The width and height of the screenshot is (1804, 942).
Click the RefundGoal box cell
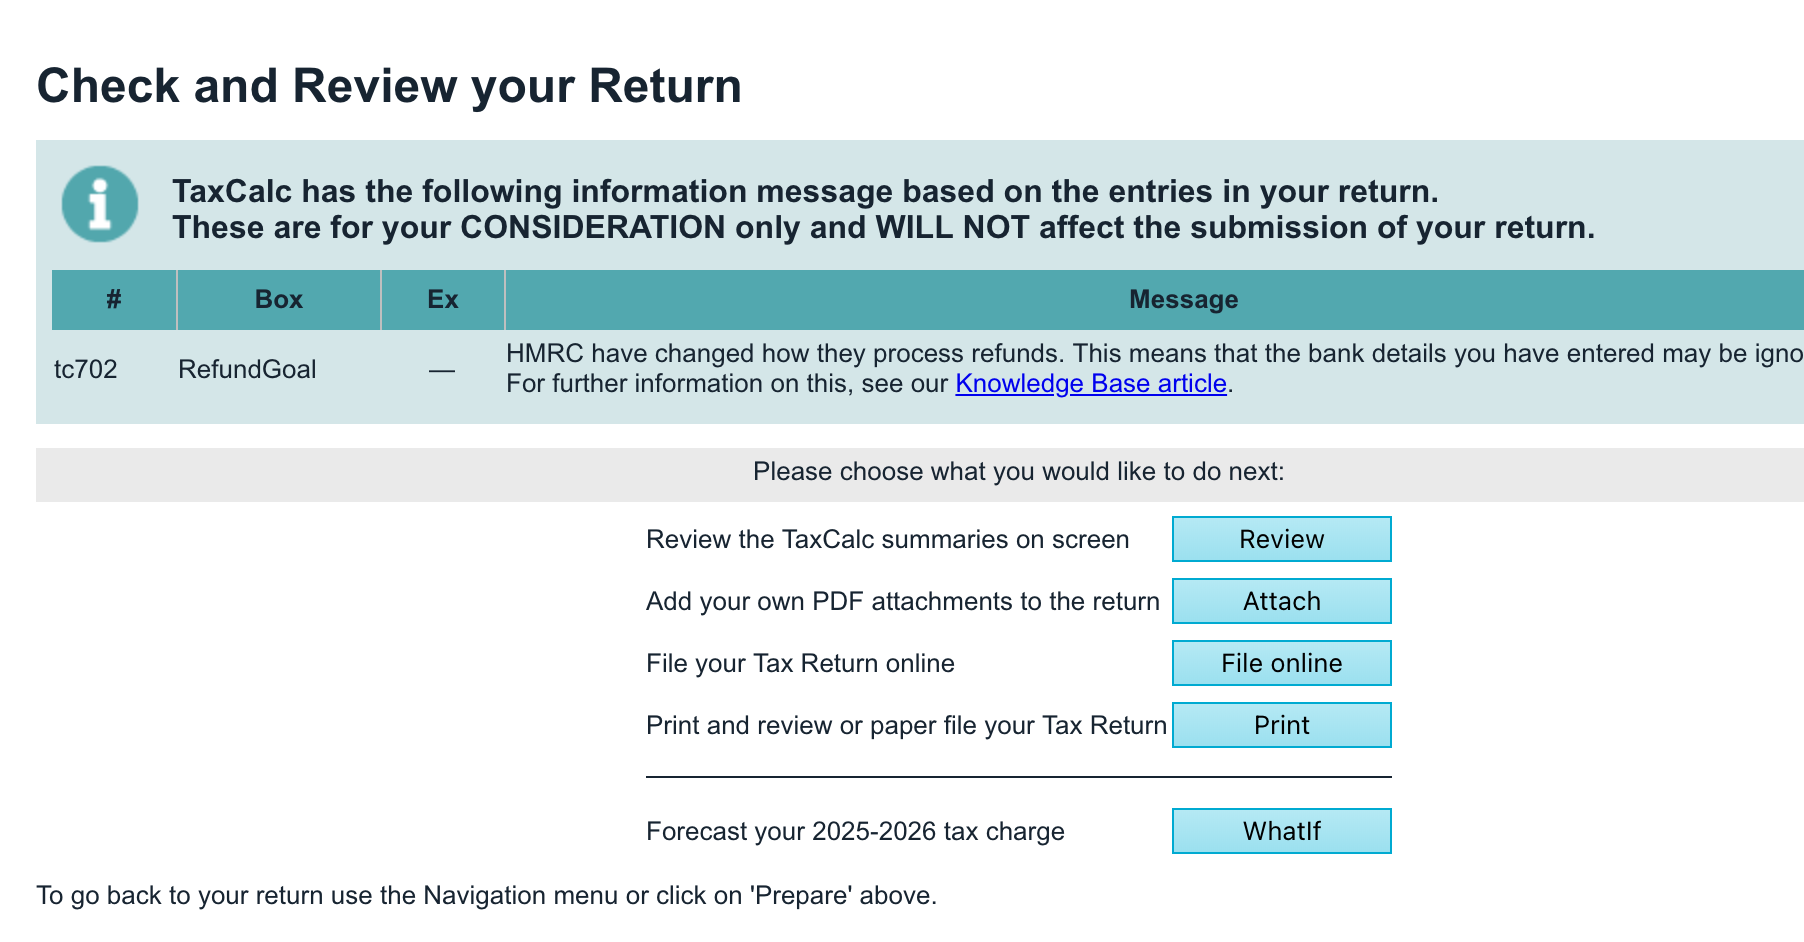[247, 369]
